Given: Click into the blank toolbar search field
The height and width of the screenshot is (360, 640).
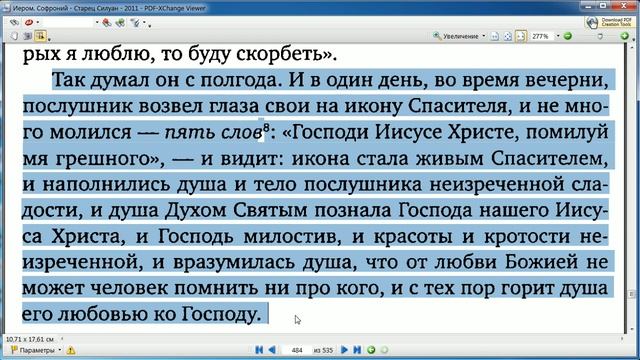Looking at the screenshot, I should [x=67, y=22].
